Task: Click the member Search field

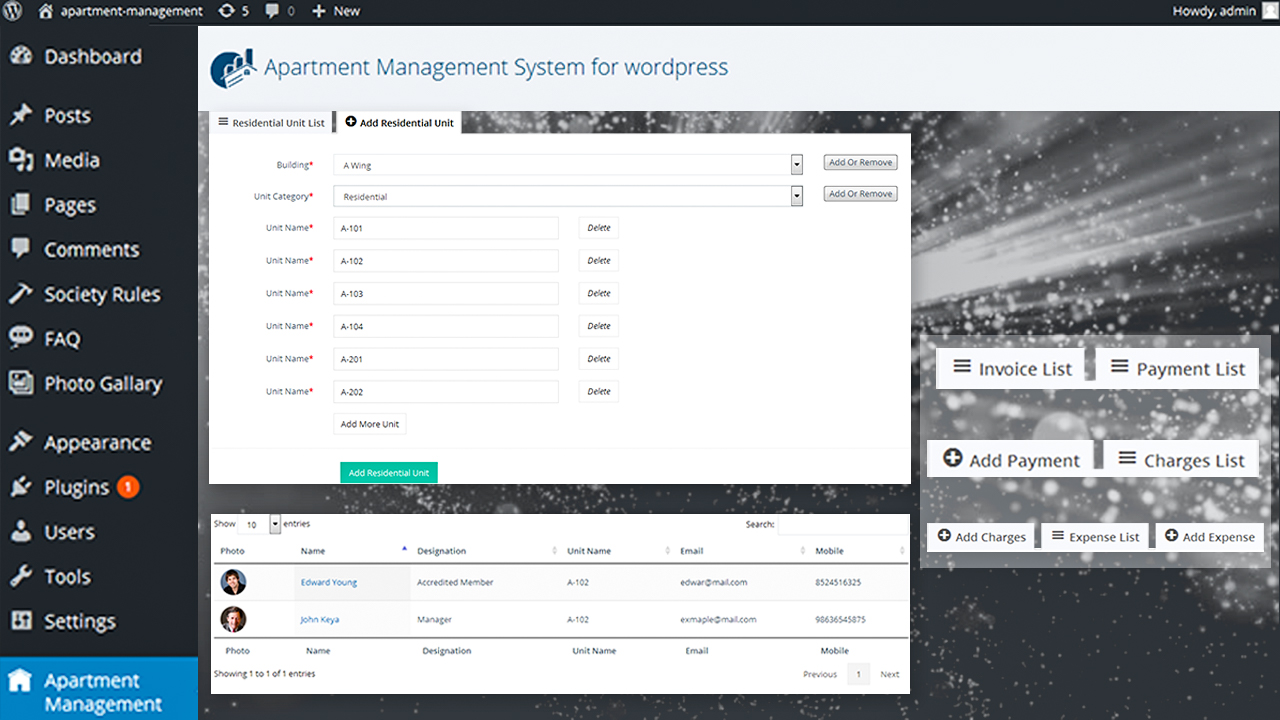Action: 842,524
